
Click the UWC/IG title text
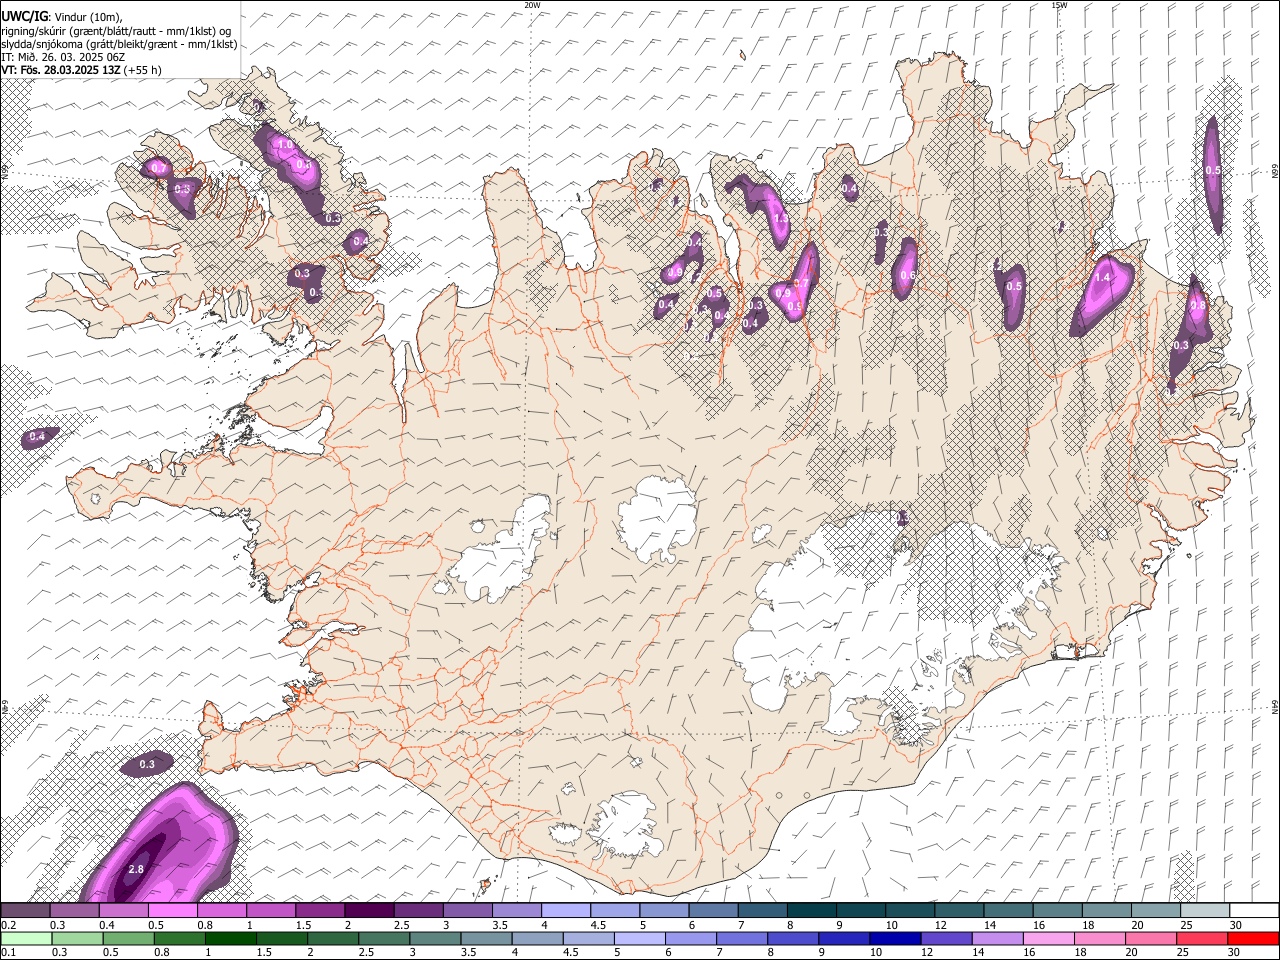pos(23,17)
